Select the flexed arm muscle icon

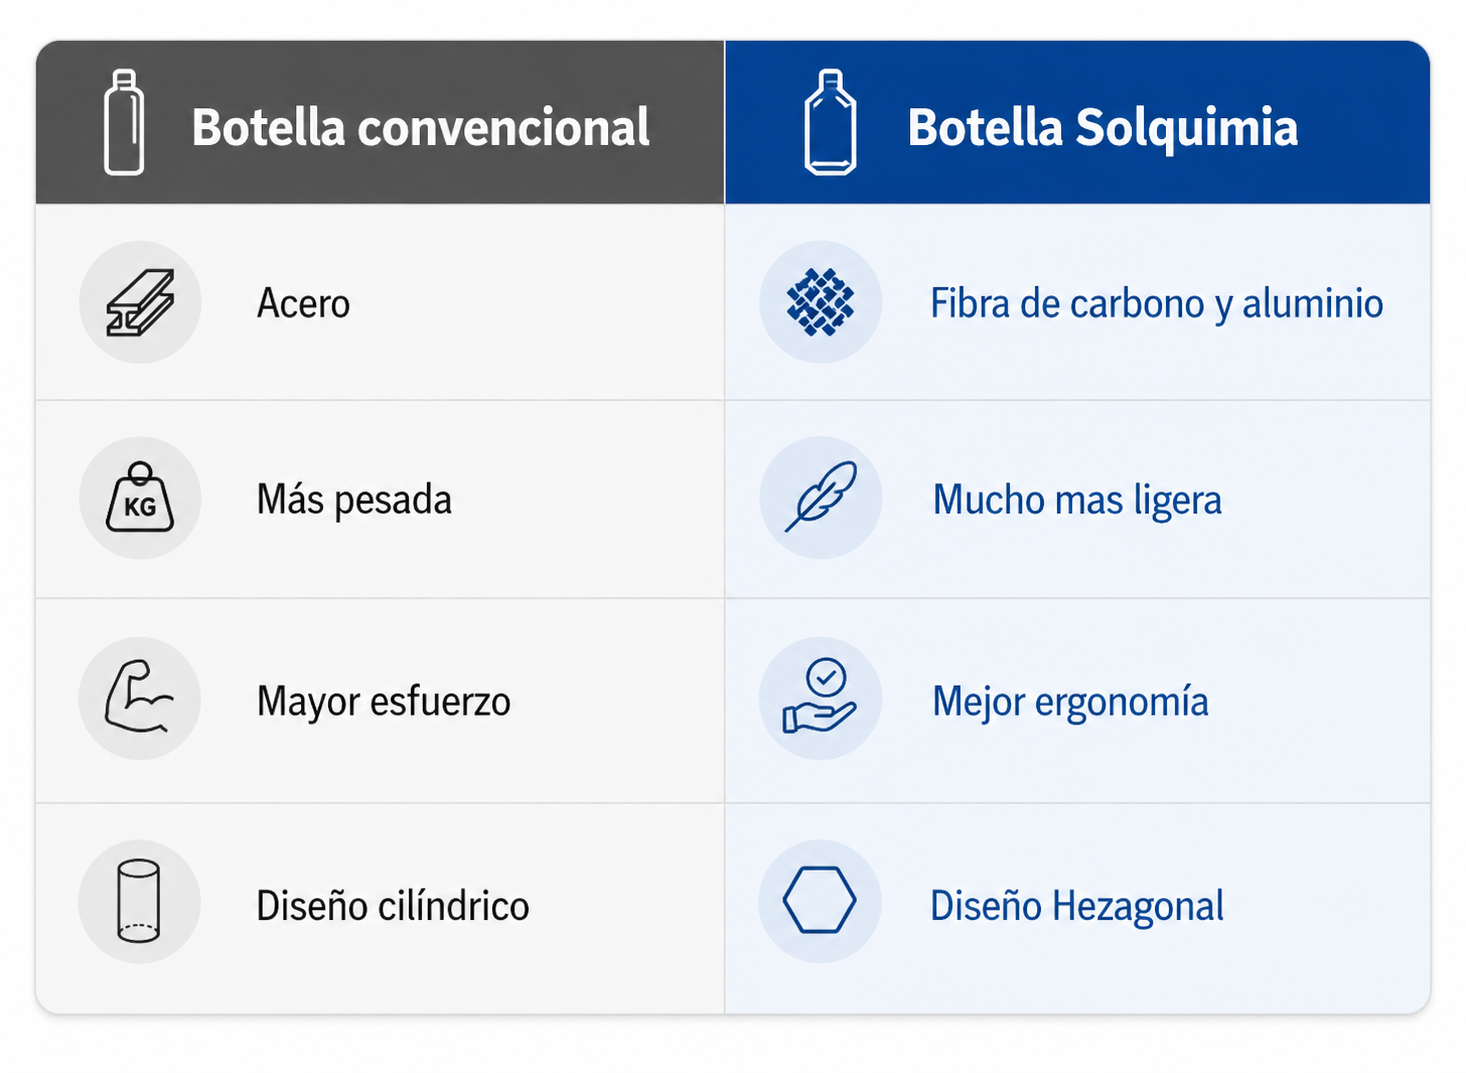(139, 697)
